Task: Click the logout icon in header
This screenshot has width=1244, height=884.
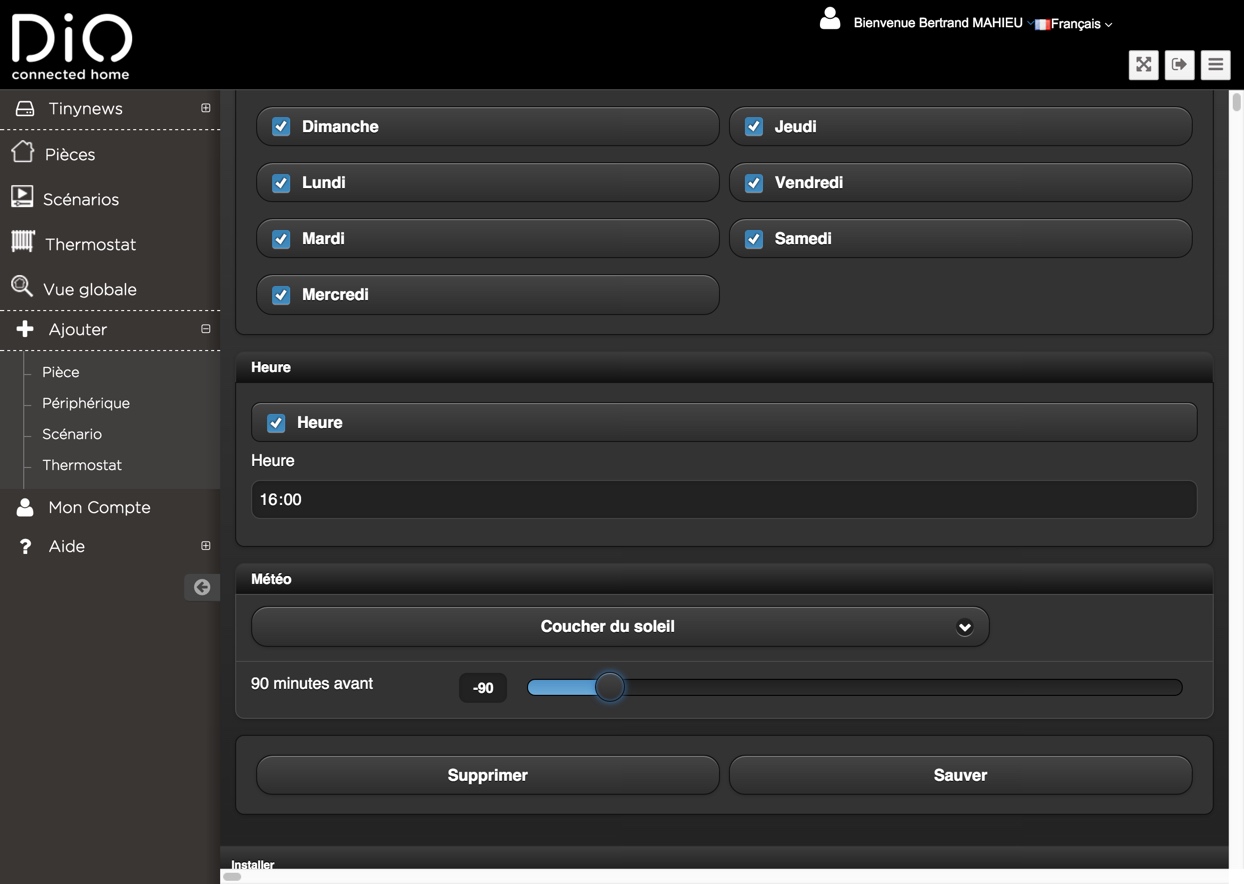Action: tap(1179, 65)
